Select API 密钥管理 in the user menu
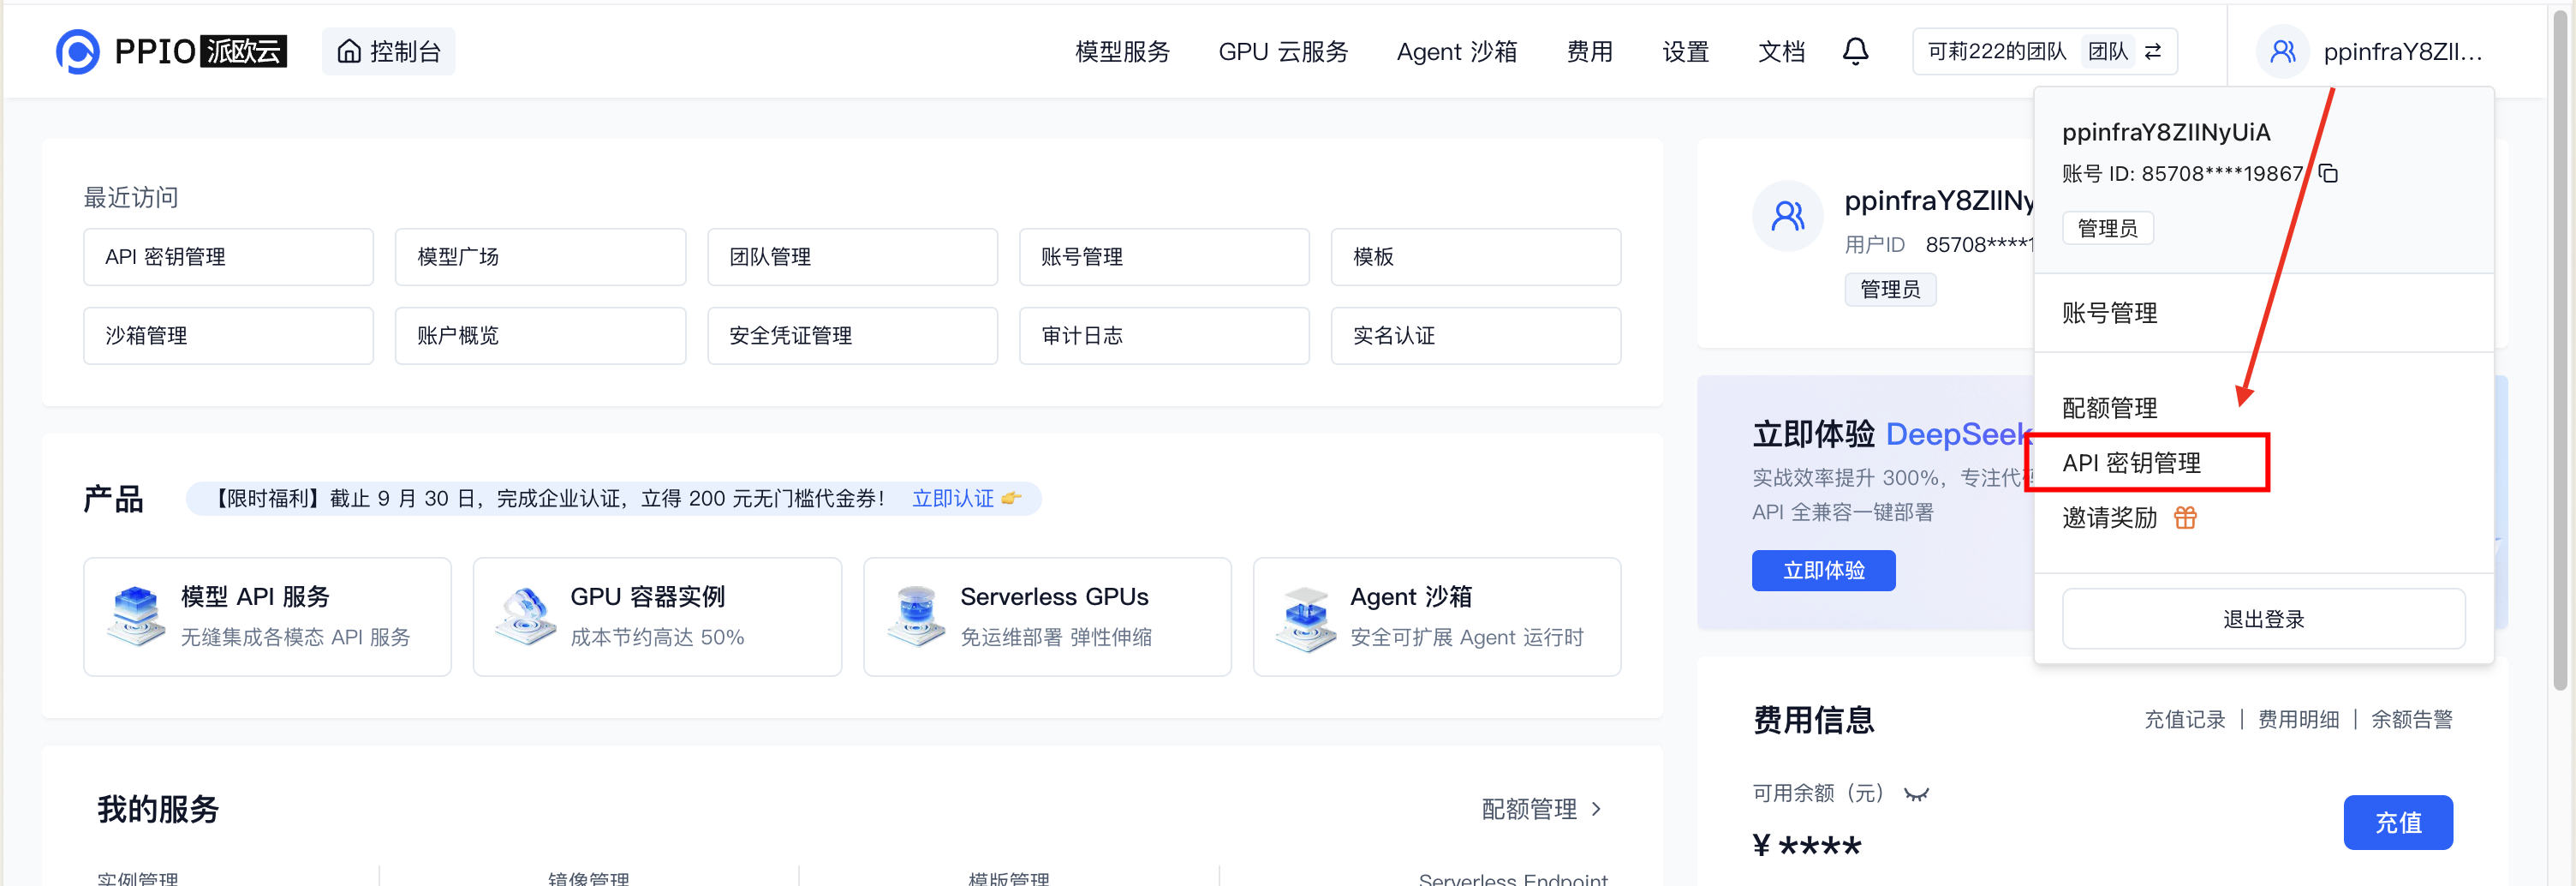This screenshot has width=2576, height=886. (x=2131, y=463)
